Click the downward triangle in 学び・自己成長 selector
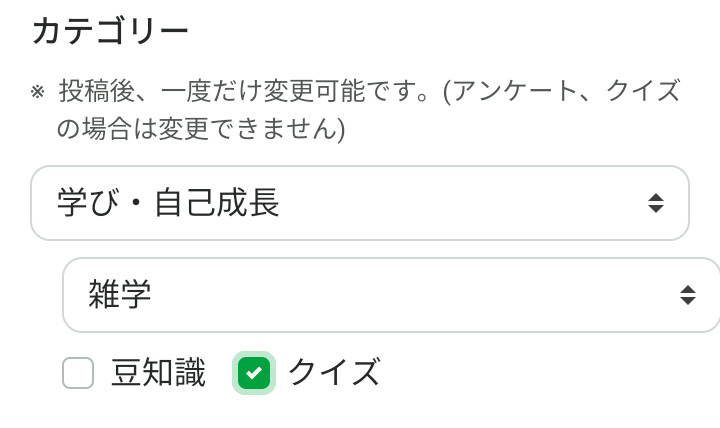This screenshot has height=428, width=720. pos(656,210)
